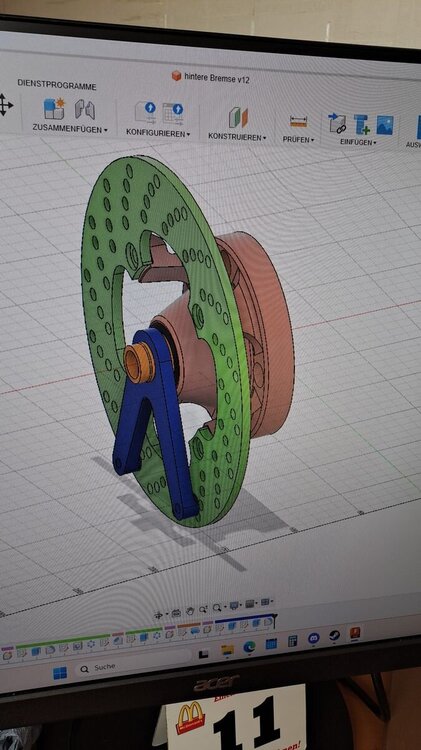Screen dimensions: 421x750
Task: Click the As-built Joint icon
Action: tap(85, 110)
